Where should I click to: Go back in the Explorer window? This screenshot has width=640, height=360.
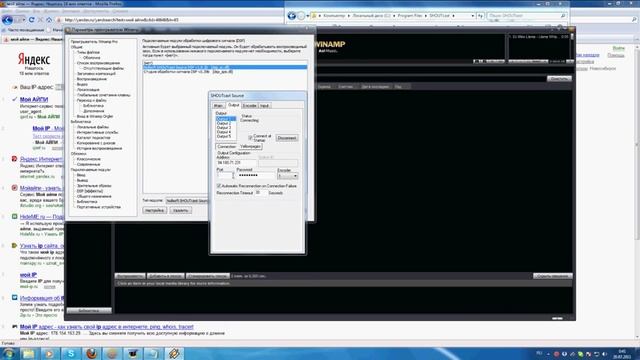[x=291, y=16]
